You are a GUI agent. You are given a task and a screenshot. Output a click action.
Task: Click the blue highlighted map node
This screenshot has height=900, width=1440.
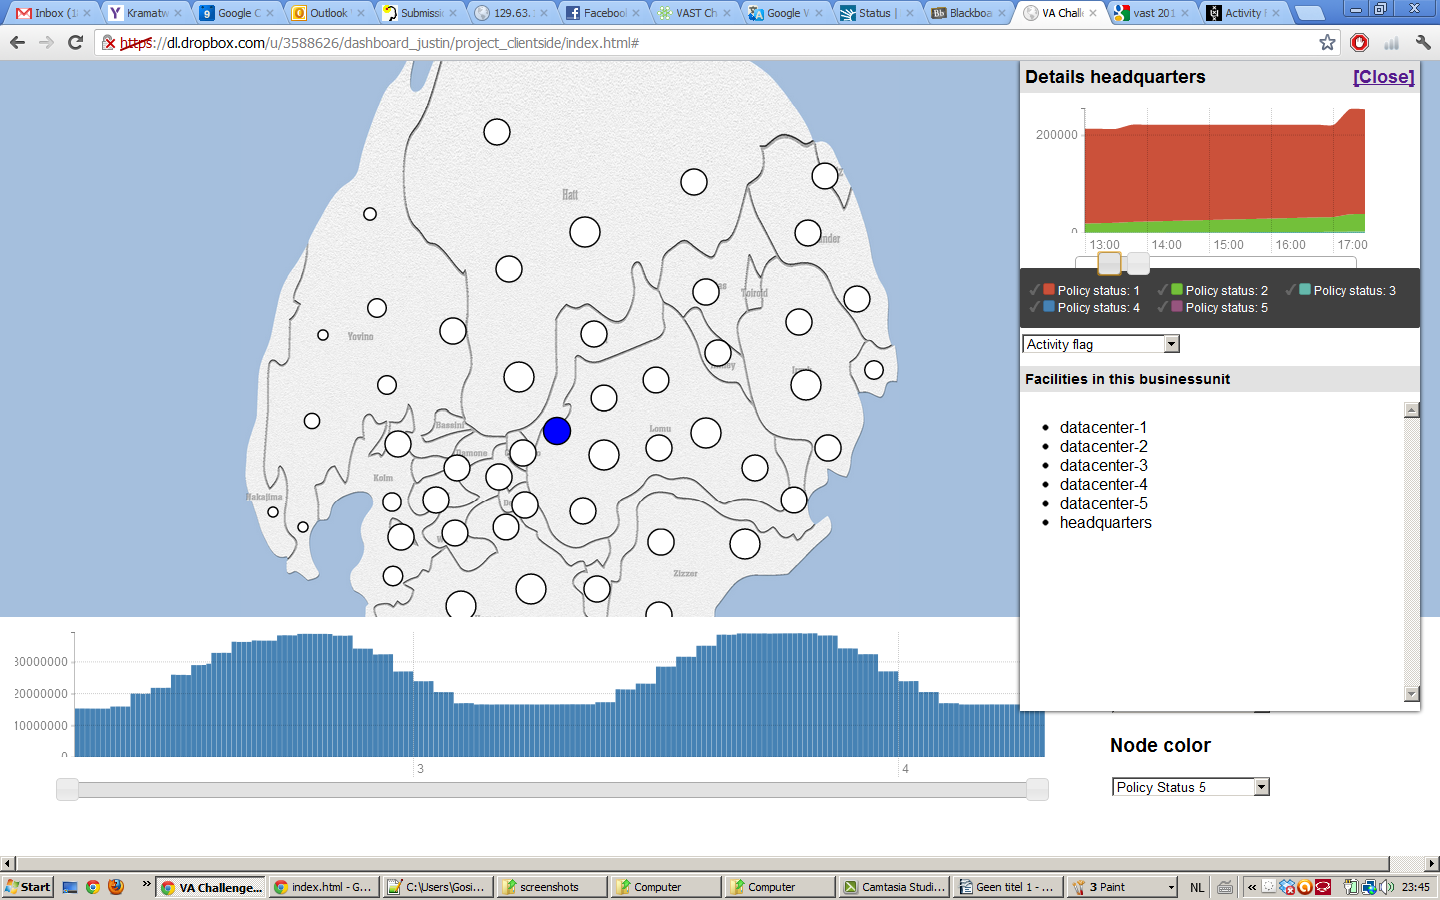[x=557, y=431]
